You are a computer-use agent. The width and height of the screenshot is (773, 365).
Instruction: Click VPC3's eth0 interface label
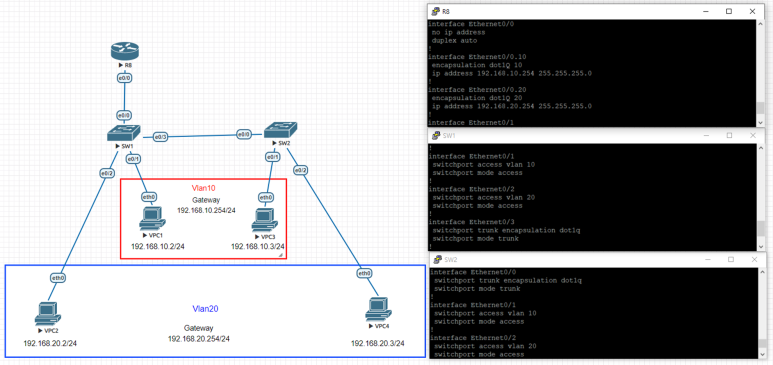265,197
